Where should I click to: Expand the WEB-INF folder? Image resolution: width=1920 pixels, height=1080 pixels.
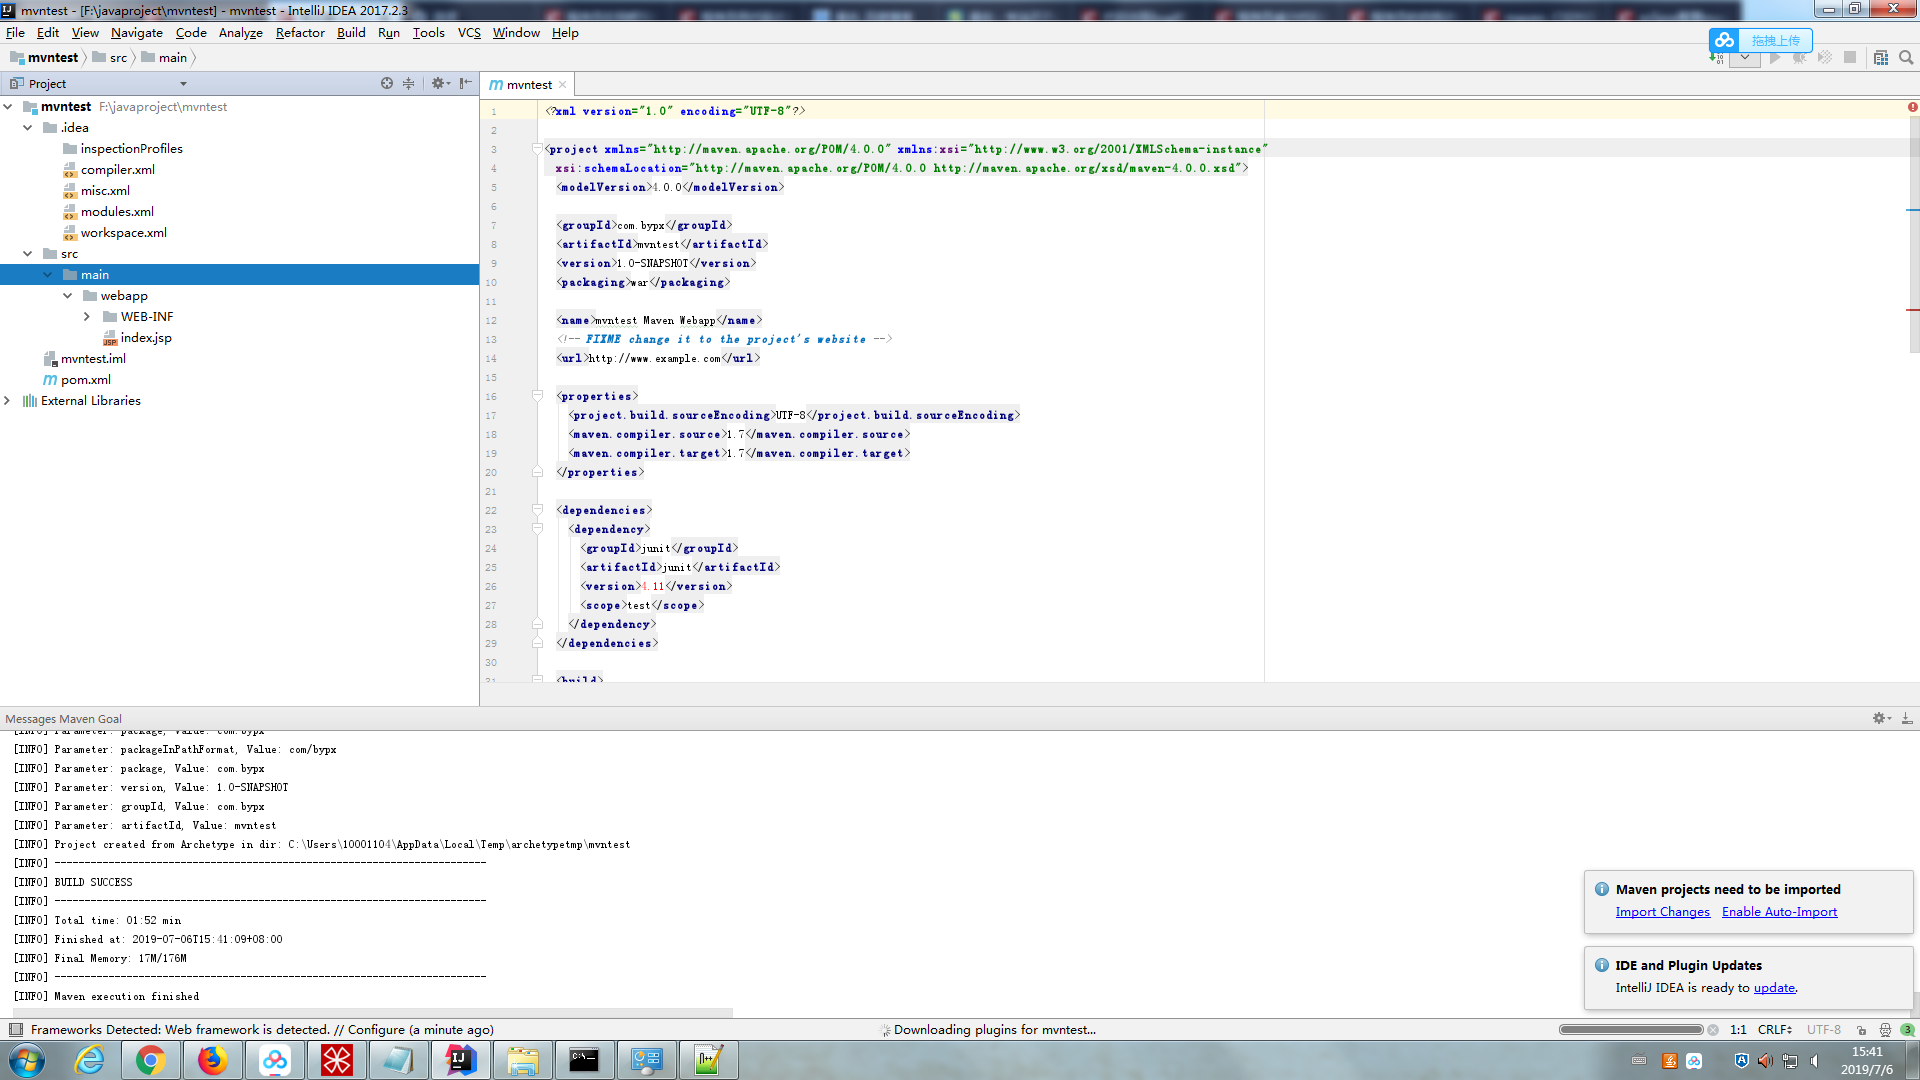87,317
